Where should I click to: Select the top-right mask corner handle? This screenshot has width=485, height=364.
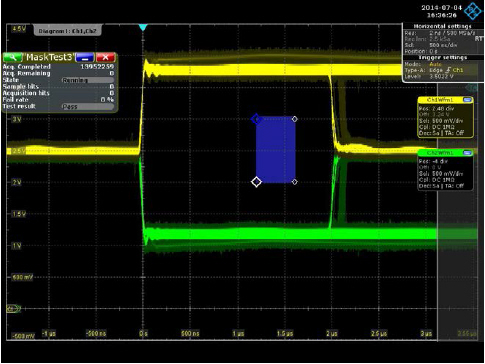tap(295, 119)
